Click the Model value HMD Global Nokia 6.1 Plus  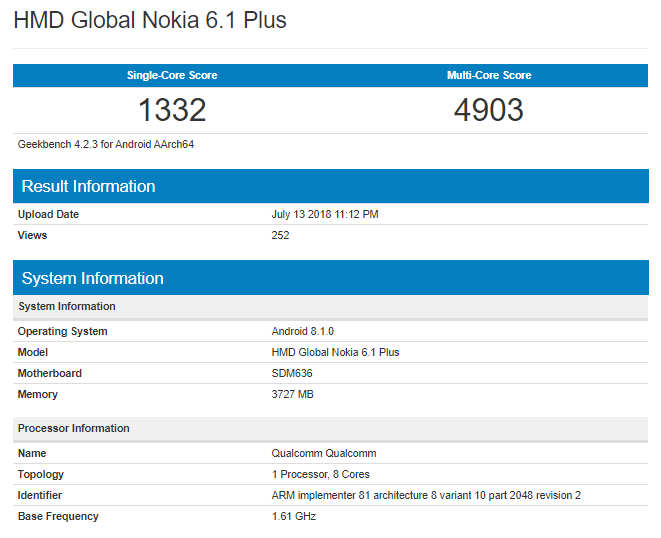click(x=335, y=352)
